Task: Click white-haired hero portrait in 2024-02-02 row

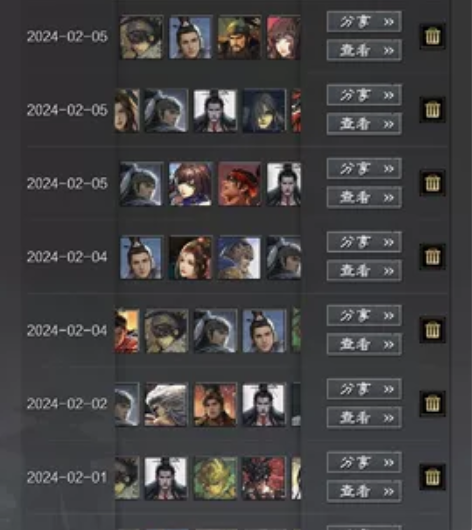Action: (166, 404)
